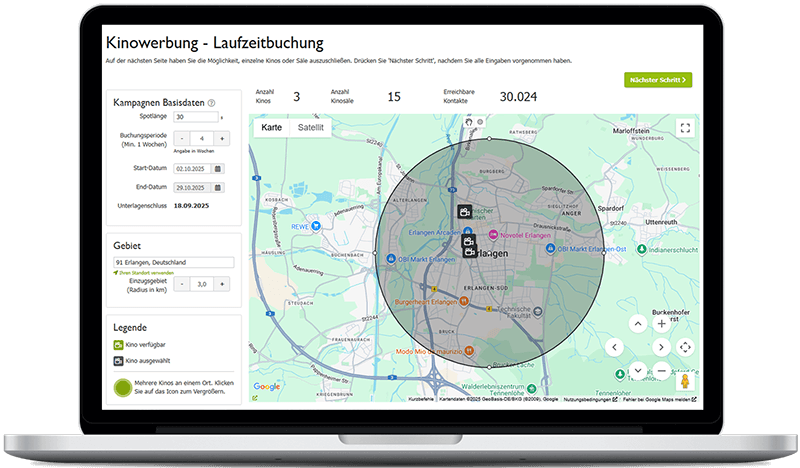This screenshot has height=468, width=800.
Task: Click the Gebiet location field '91 Erlangen, Deutschland'
Action: 173,262
